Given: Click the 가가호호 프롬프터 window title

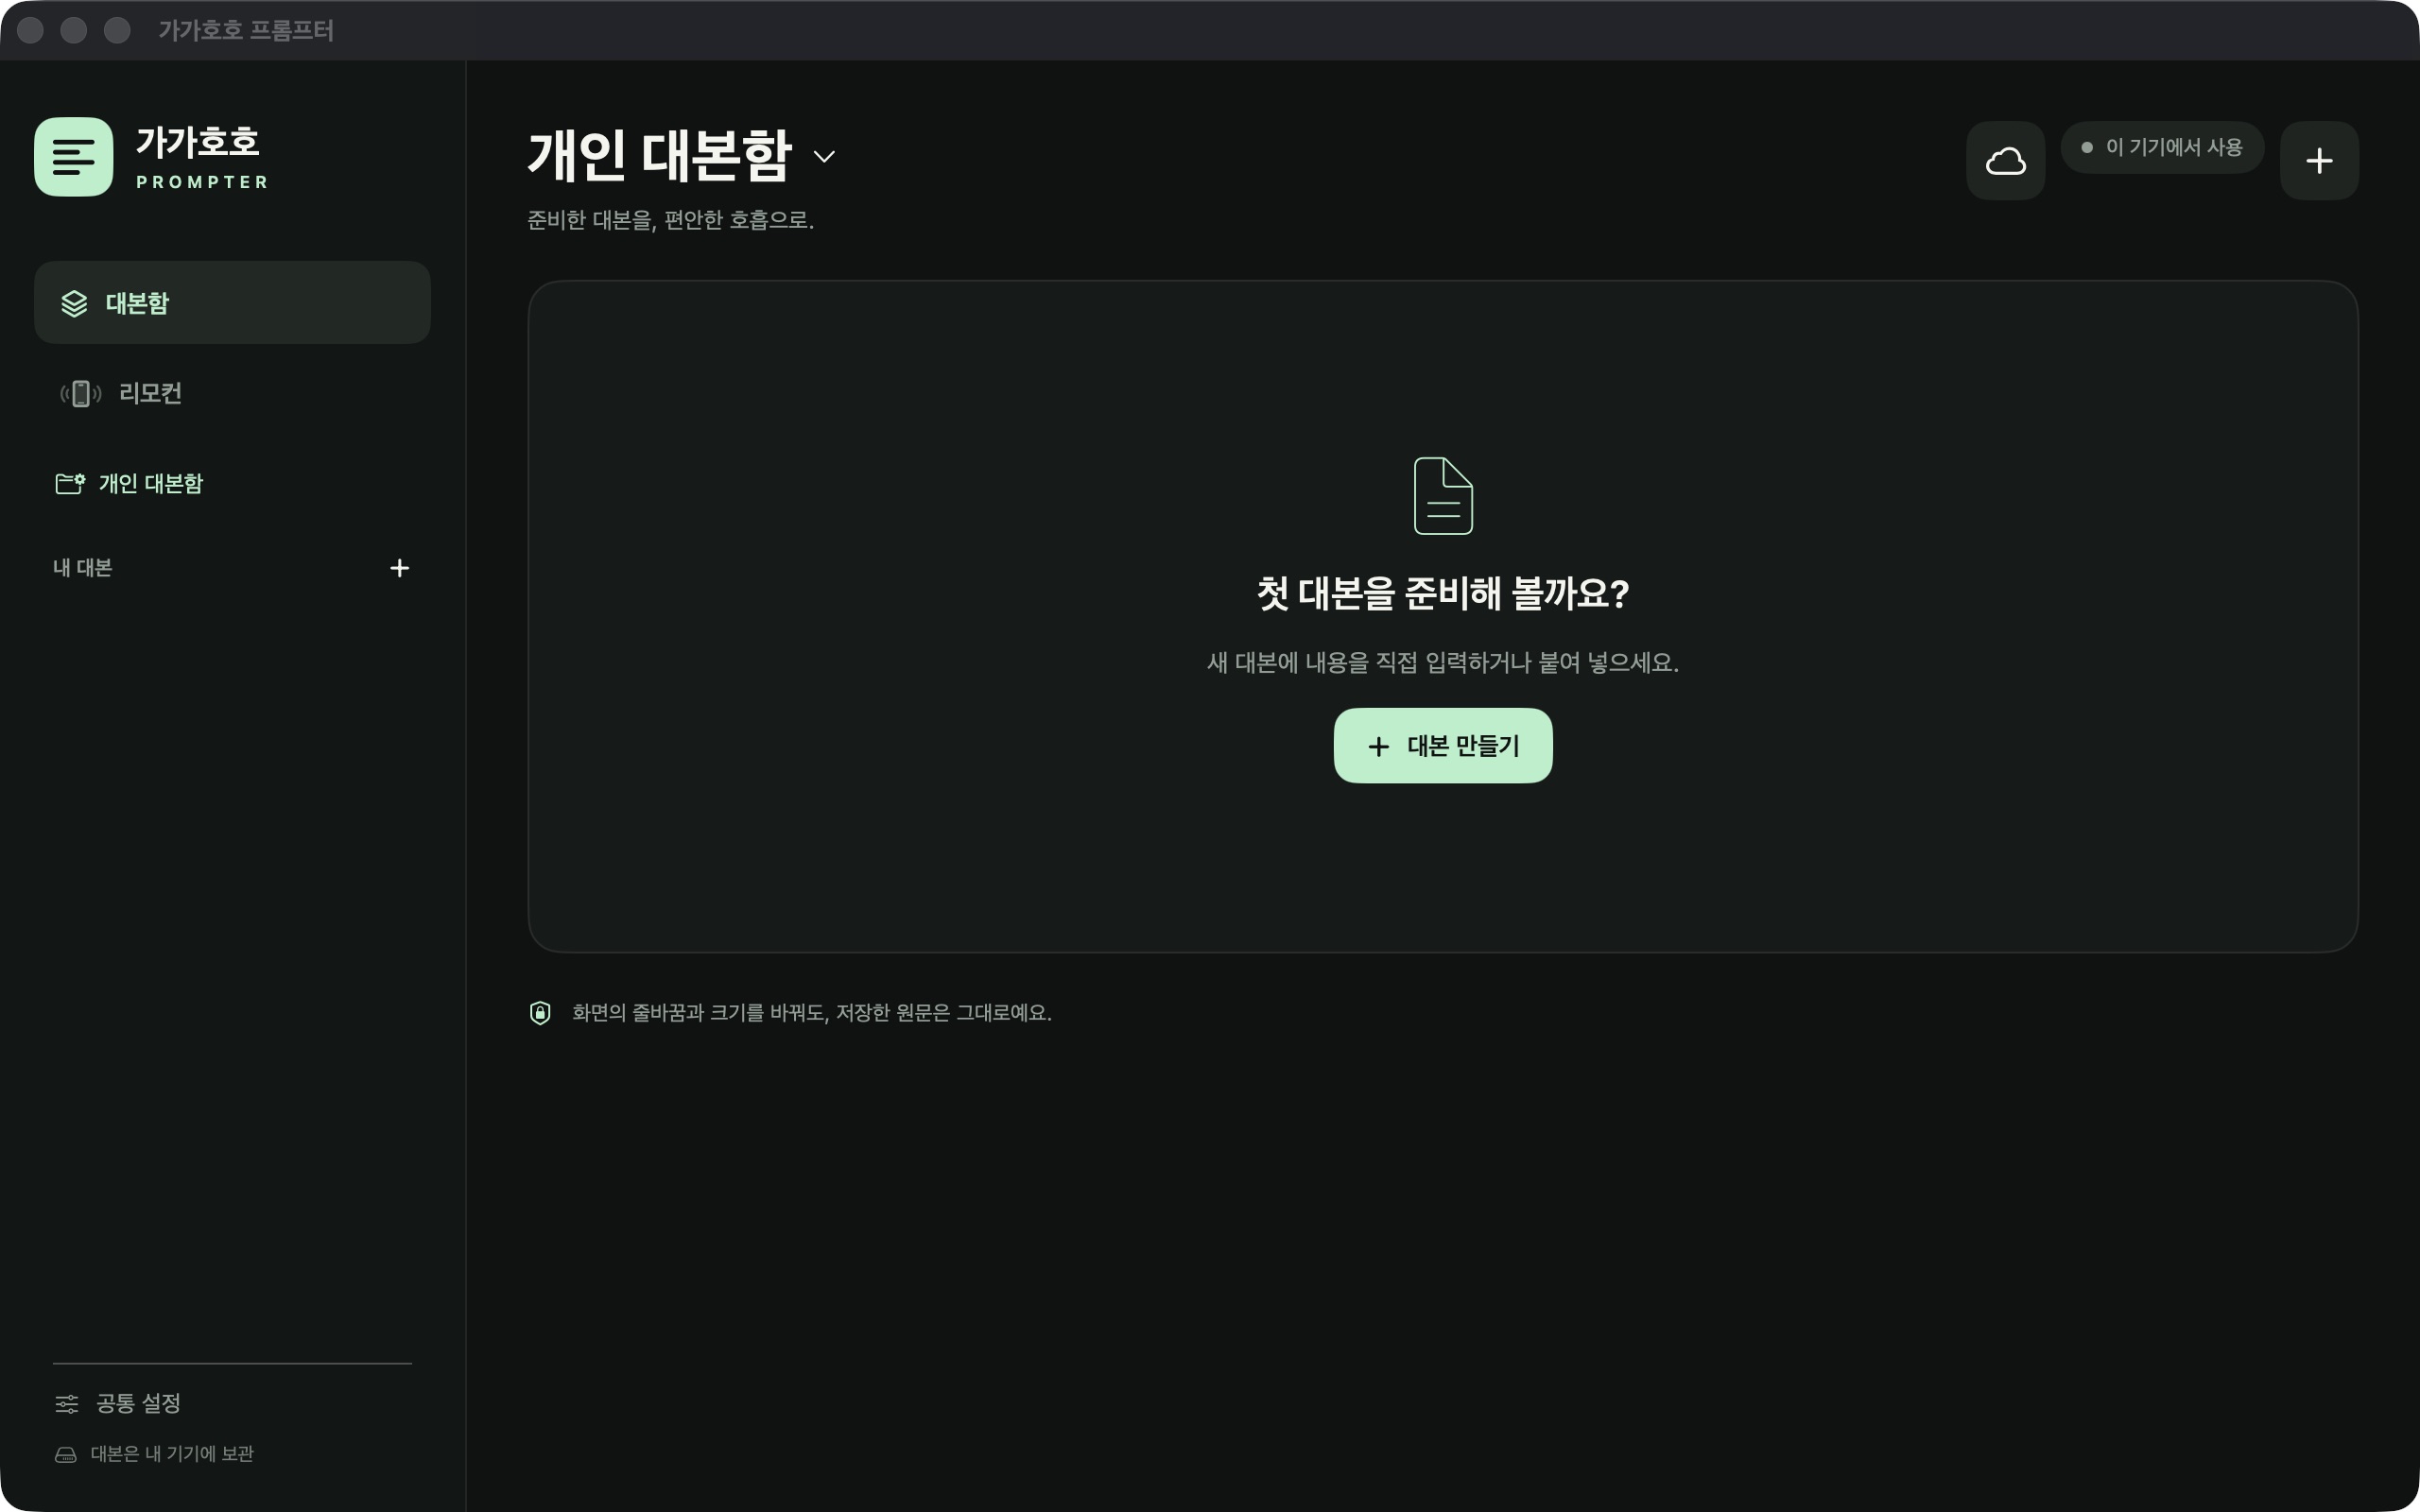Looking at the screenshot, I should coord(246,30).
